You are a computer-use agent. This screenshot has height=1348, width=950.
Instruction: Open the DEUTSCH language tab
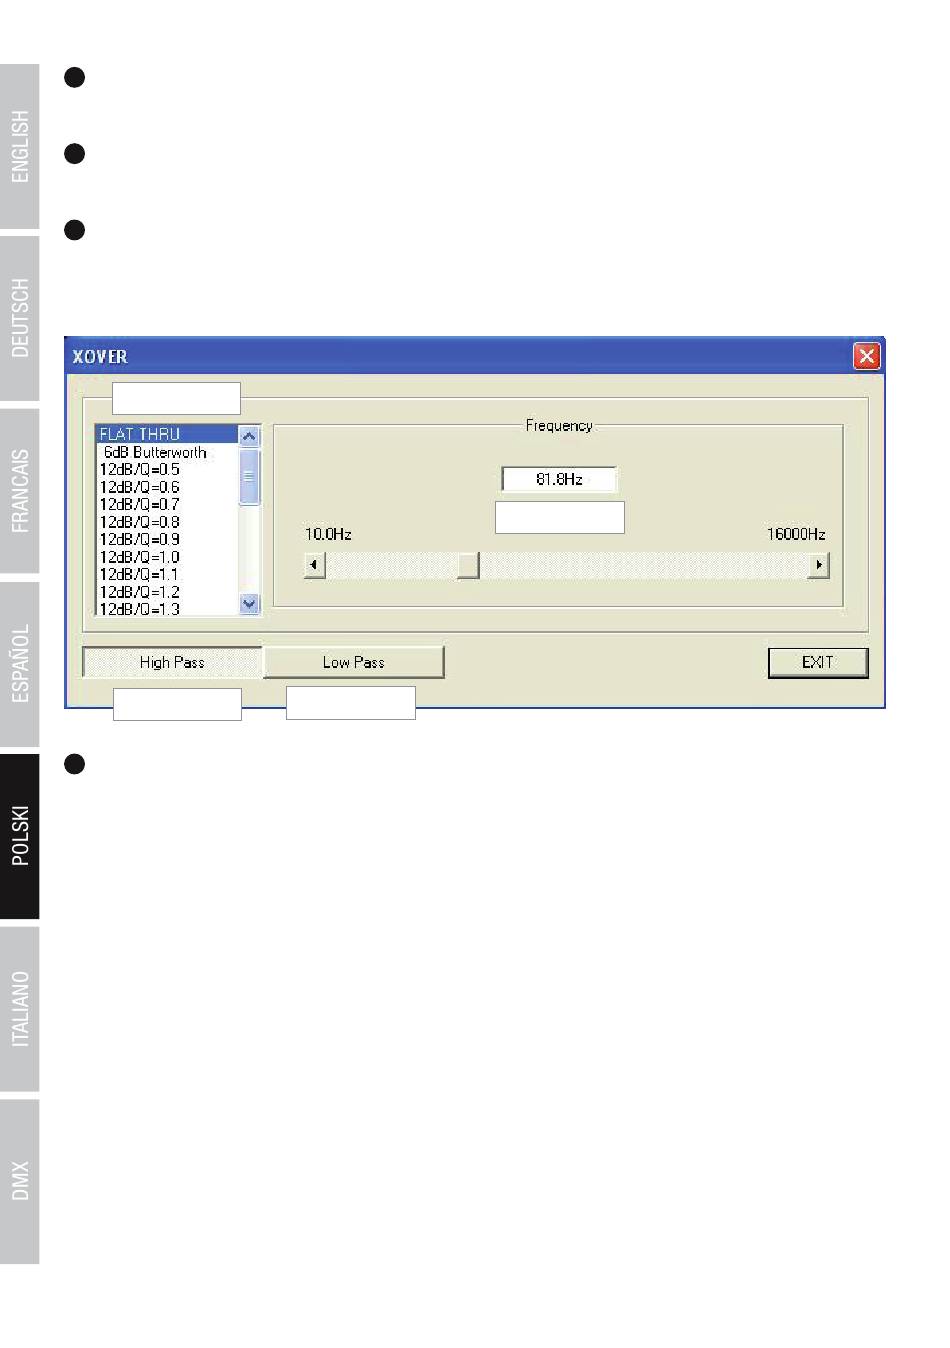pos(20,318)
